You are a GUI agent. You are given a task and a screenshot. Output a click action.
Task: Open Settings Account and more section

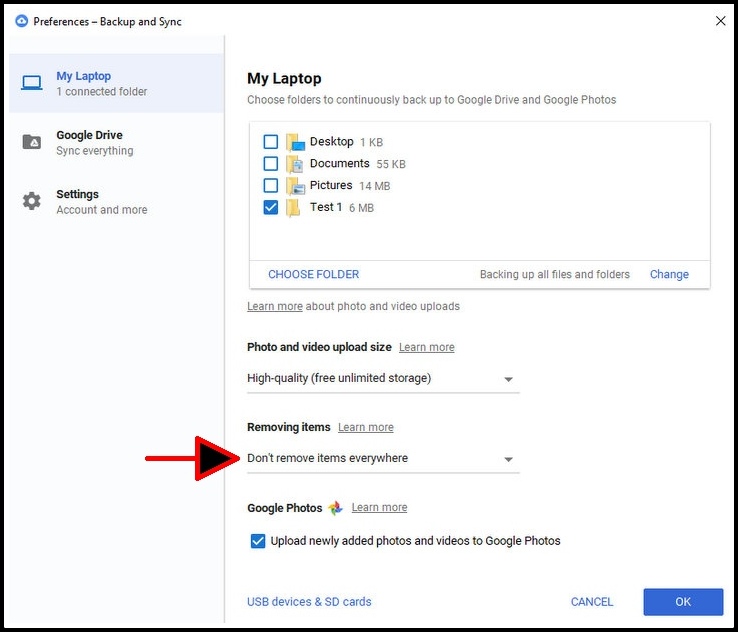click(x=116, y=201)
